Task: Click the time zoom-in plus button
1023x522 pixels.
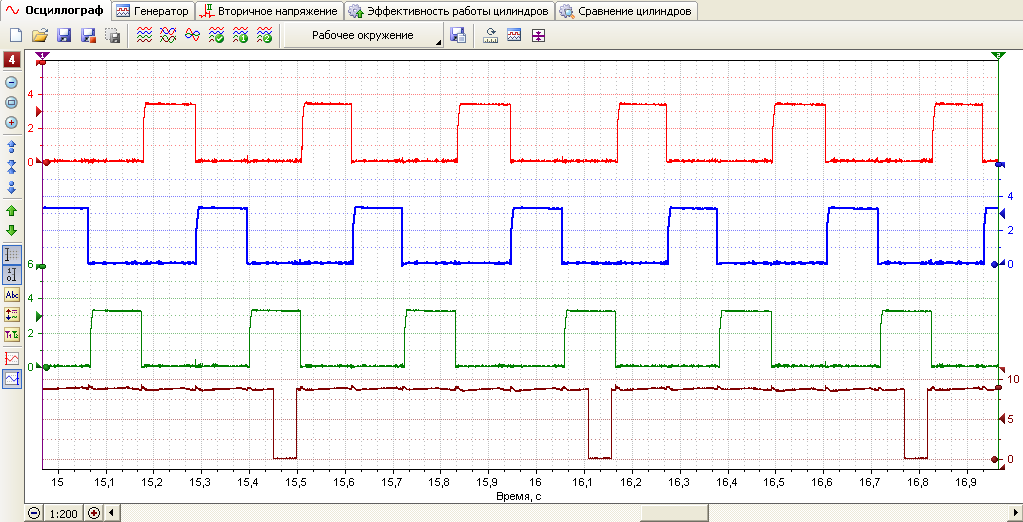Action: 93,514
